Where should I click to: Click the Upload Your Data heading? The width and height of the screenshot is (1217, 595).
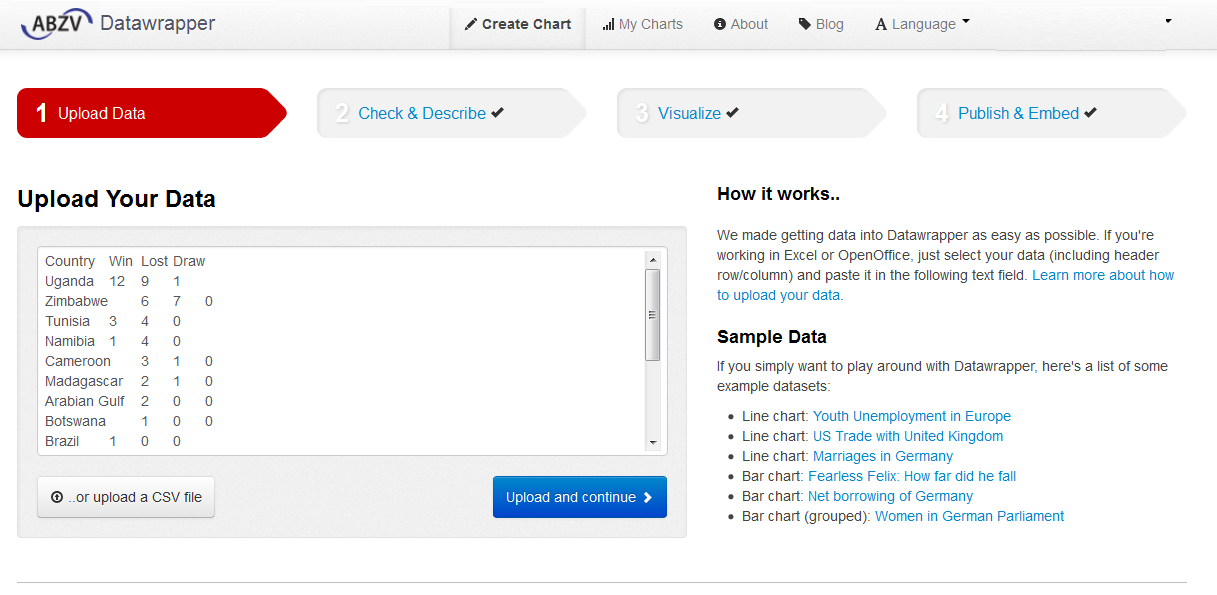point(117,199)
